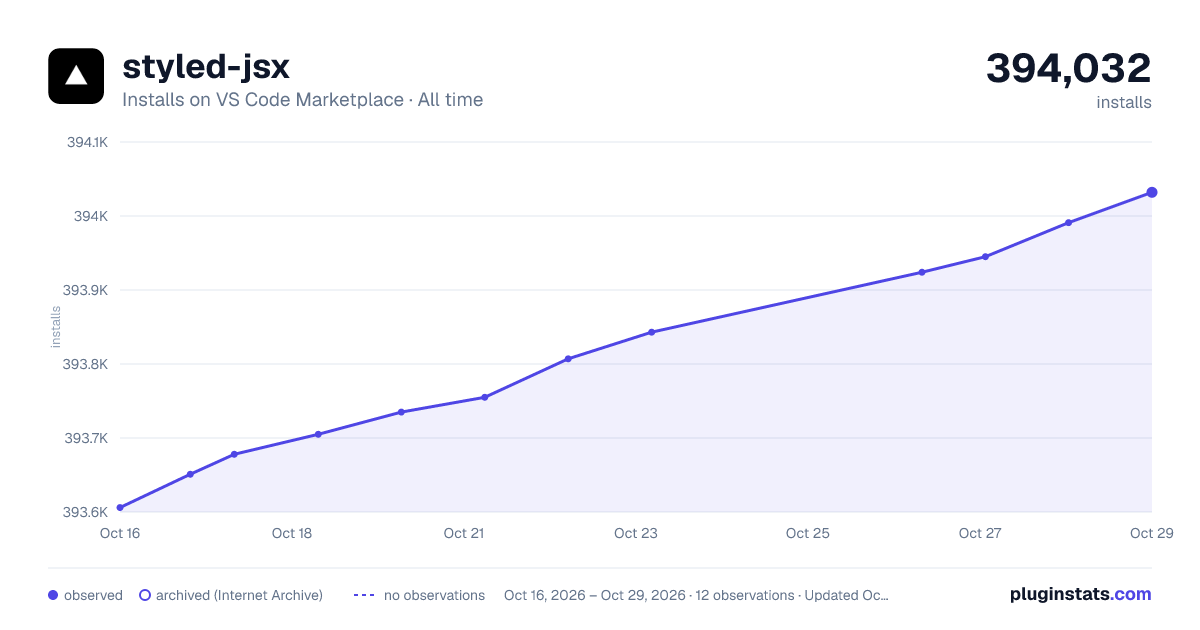Click the date range and observations summary text
Viewport: 1200px width, 630px height.
point(696,595)
